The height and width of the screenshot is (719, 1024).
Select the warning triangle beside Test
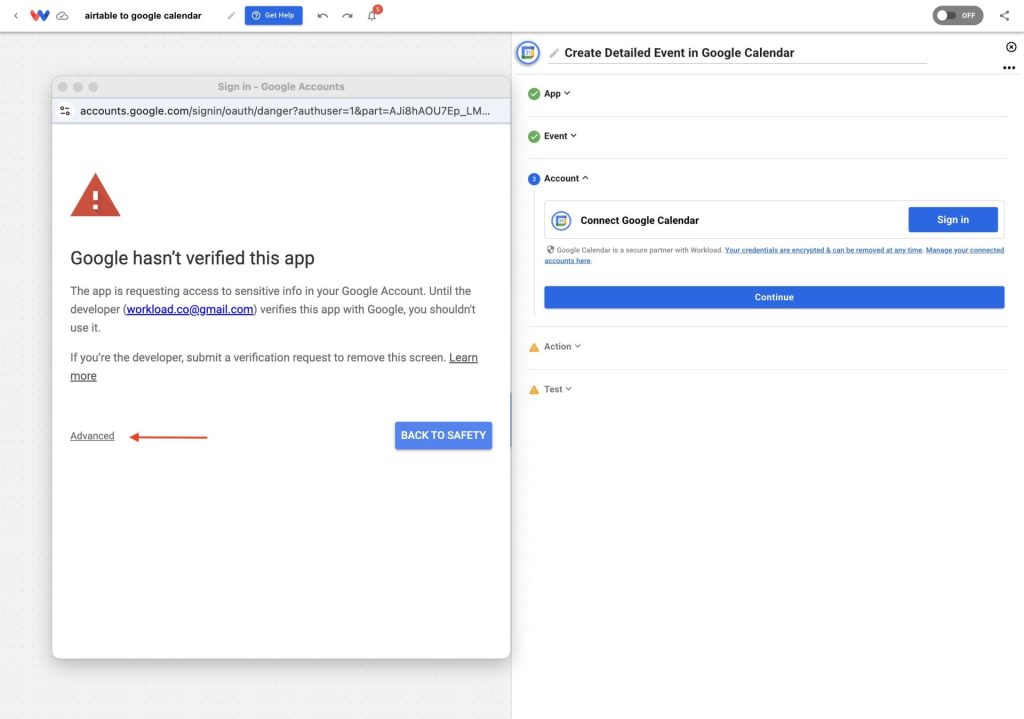[534, 390]
